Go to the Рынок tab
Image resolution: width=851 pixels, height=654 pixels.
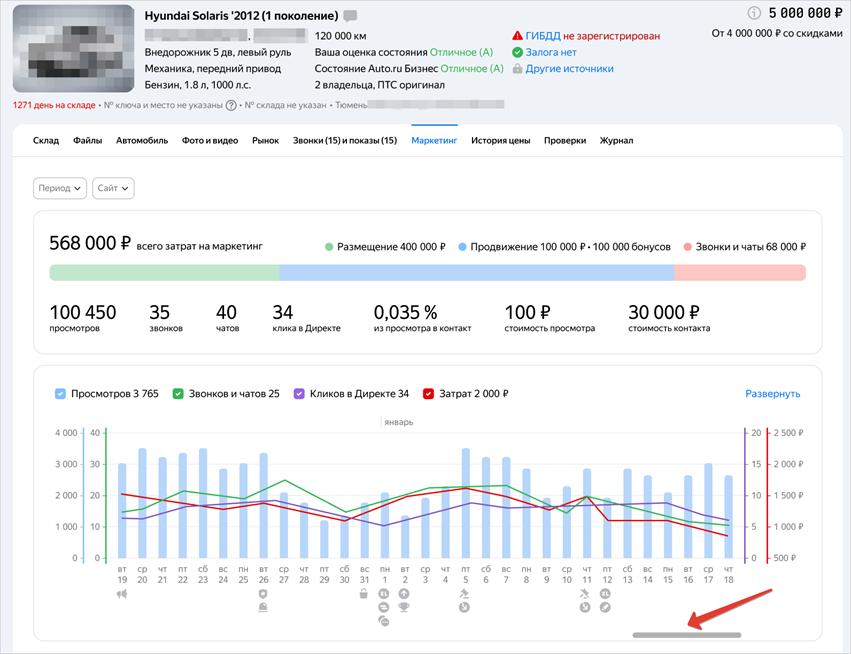pyautogui.click(x=265, y=141)
